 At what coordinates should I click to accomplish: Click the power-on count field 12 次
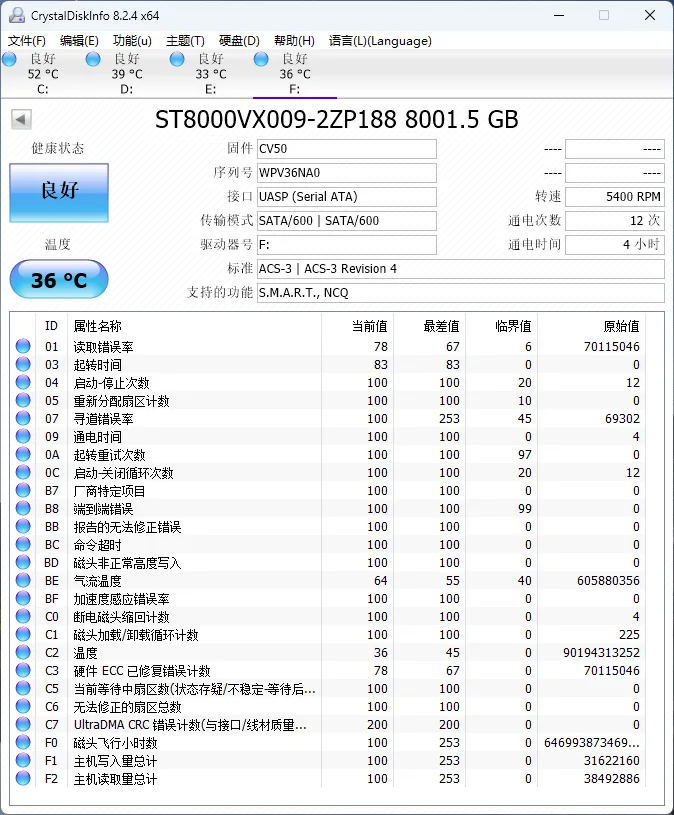pyautogui.click(x=615, y=220)
